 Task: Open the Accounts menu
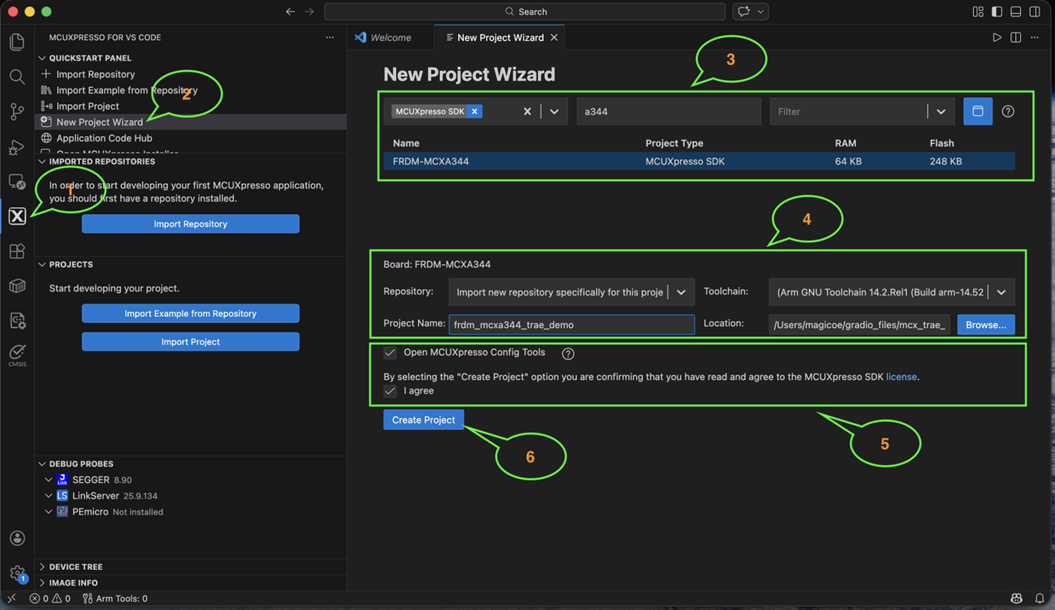(17, 538)
